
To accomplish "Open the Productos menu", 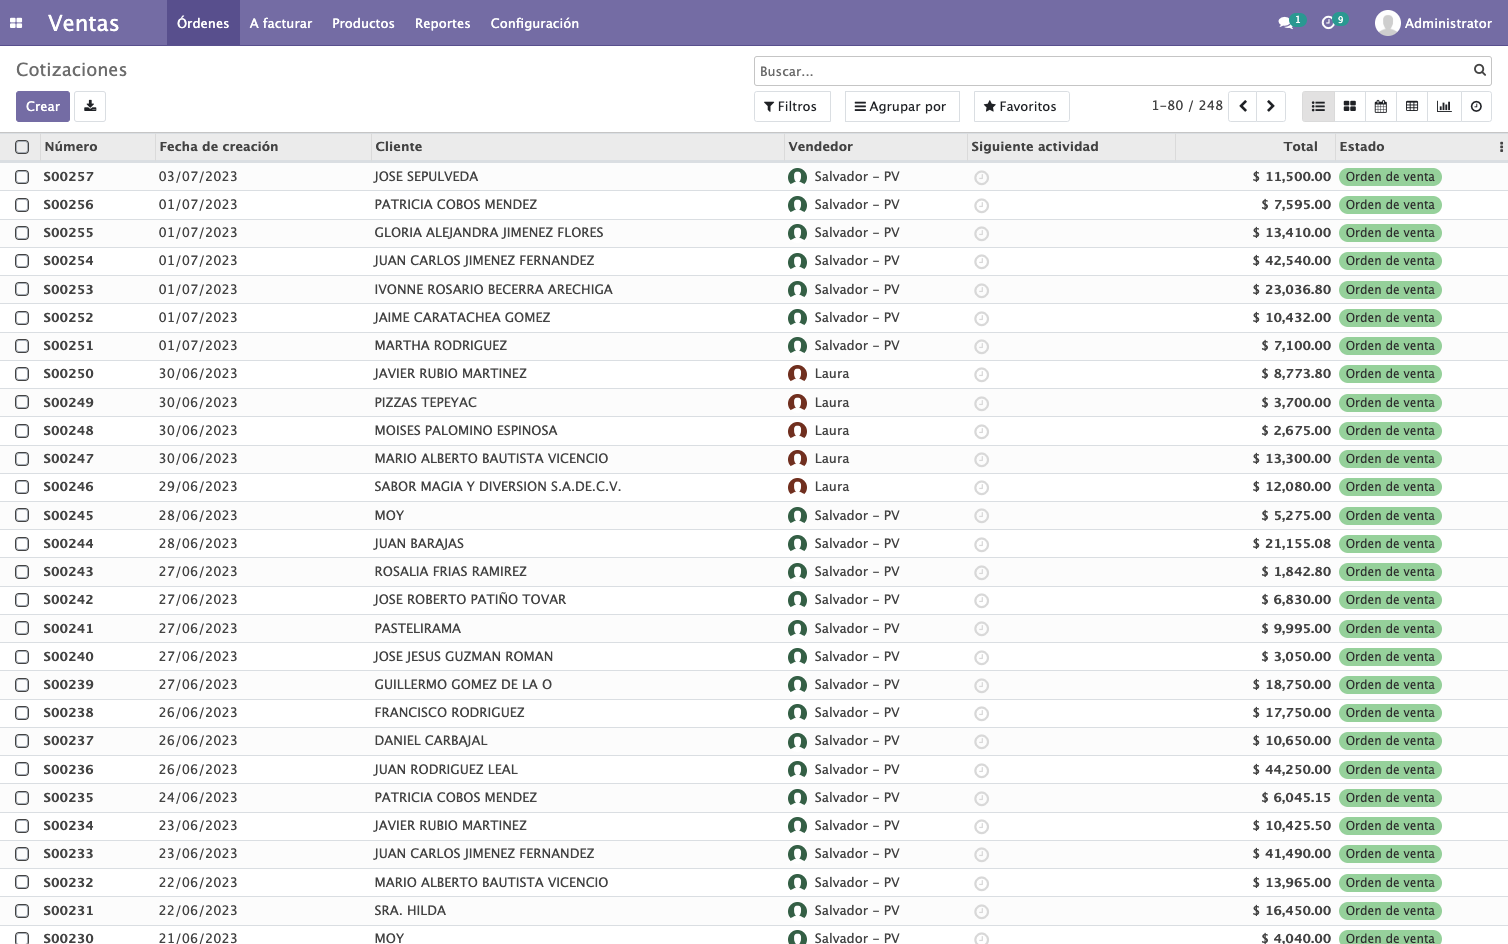I will pos(363,23).
